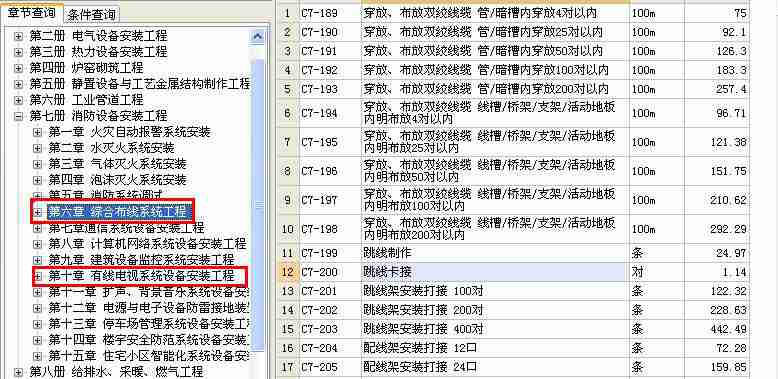Switch to 章节查询 tab

(31, 12)
